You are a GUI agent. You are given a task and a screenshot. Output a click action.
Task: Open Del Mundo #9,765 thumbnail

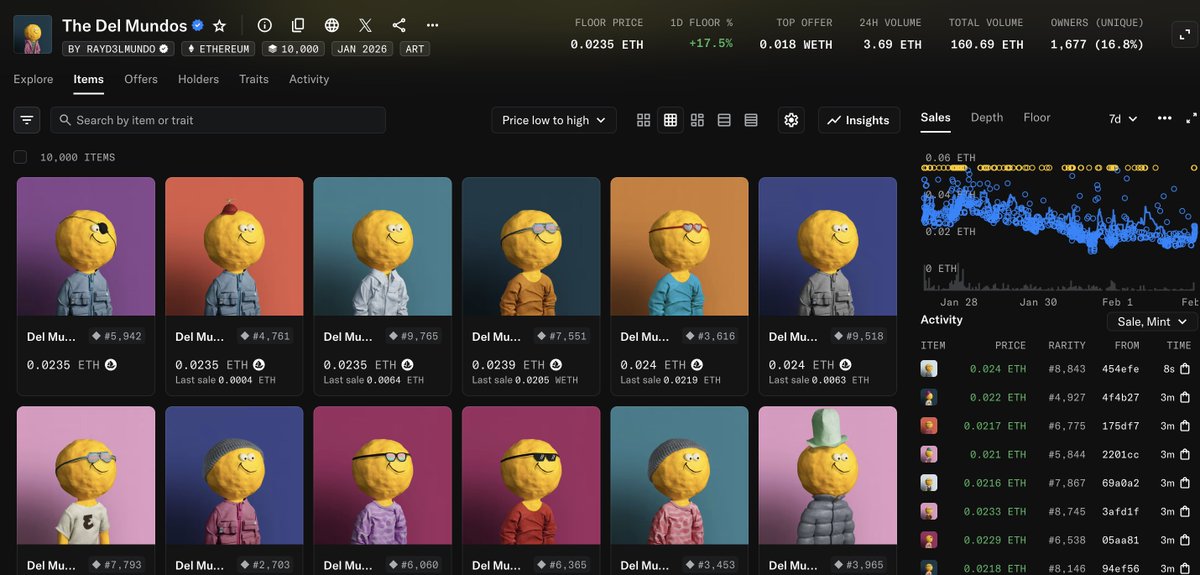pyautogui.click(x=383, y=247)
